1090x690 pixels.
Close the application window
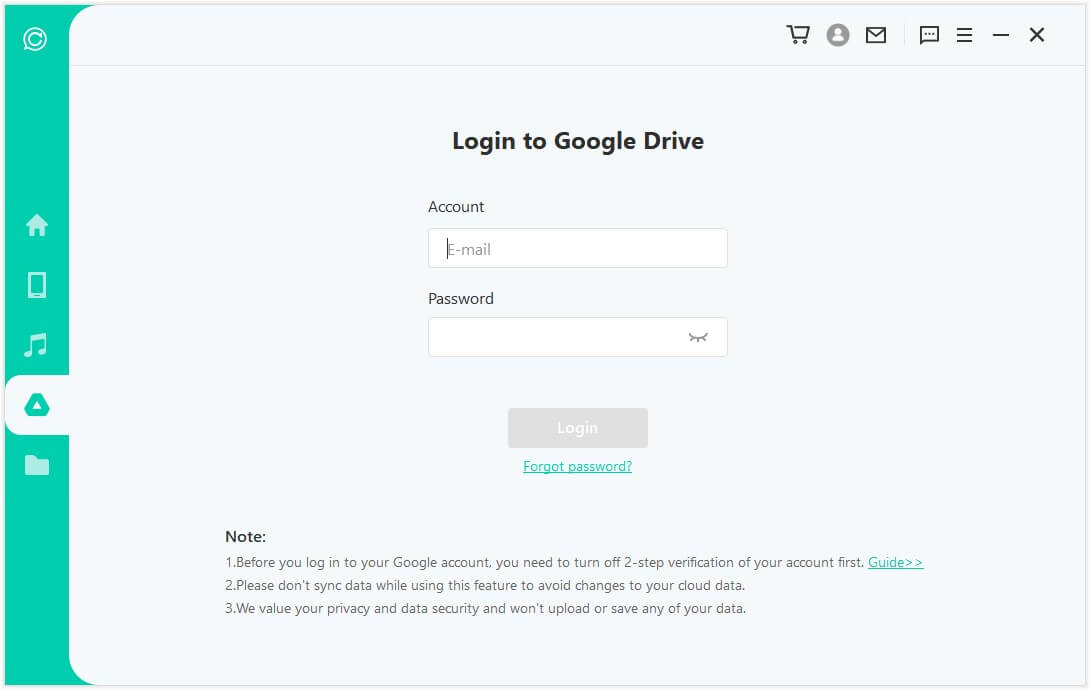pos(1037,35)
